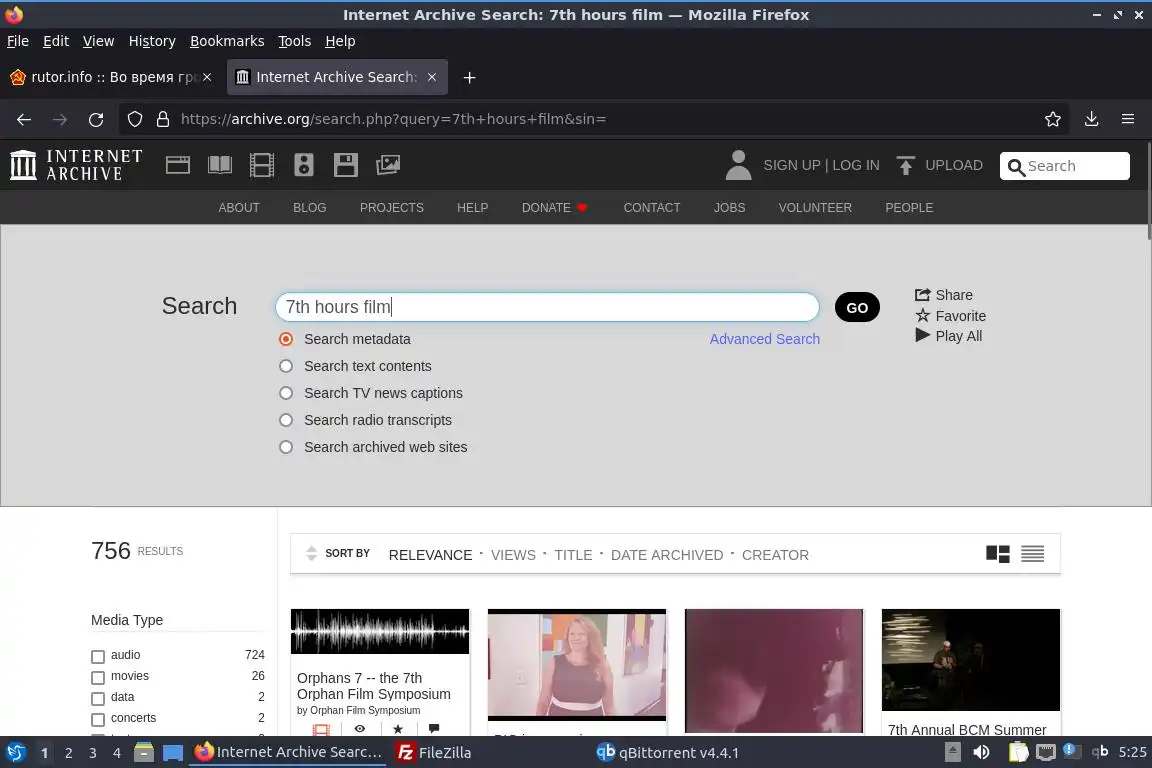1152x768 pixels.
Task: Open the Internet Archive home logo
Action: tap(76, 165)
